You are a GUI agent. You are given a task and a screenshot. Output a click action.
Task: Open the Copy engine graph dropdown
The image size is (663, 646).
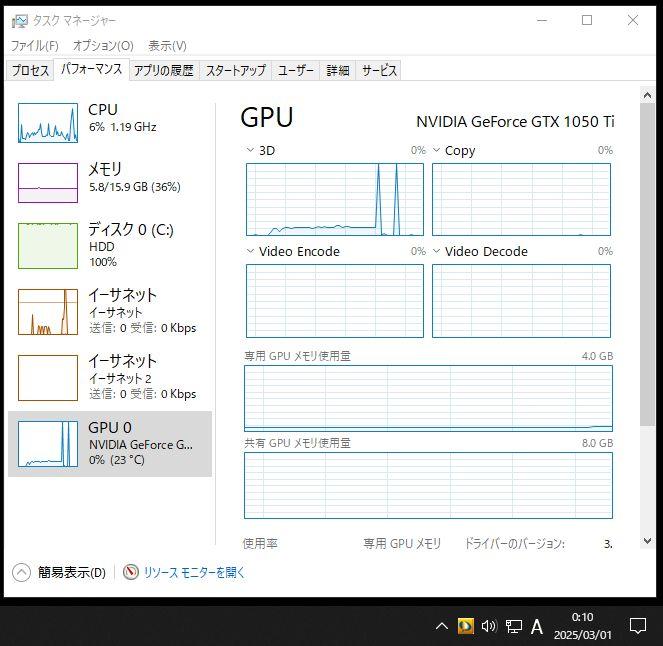[x=437, y=150]
